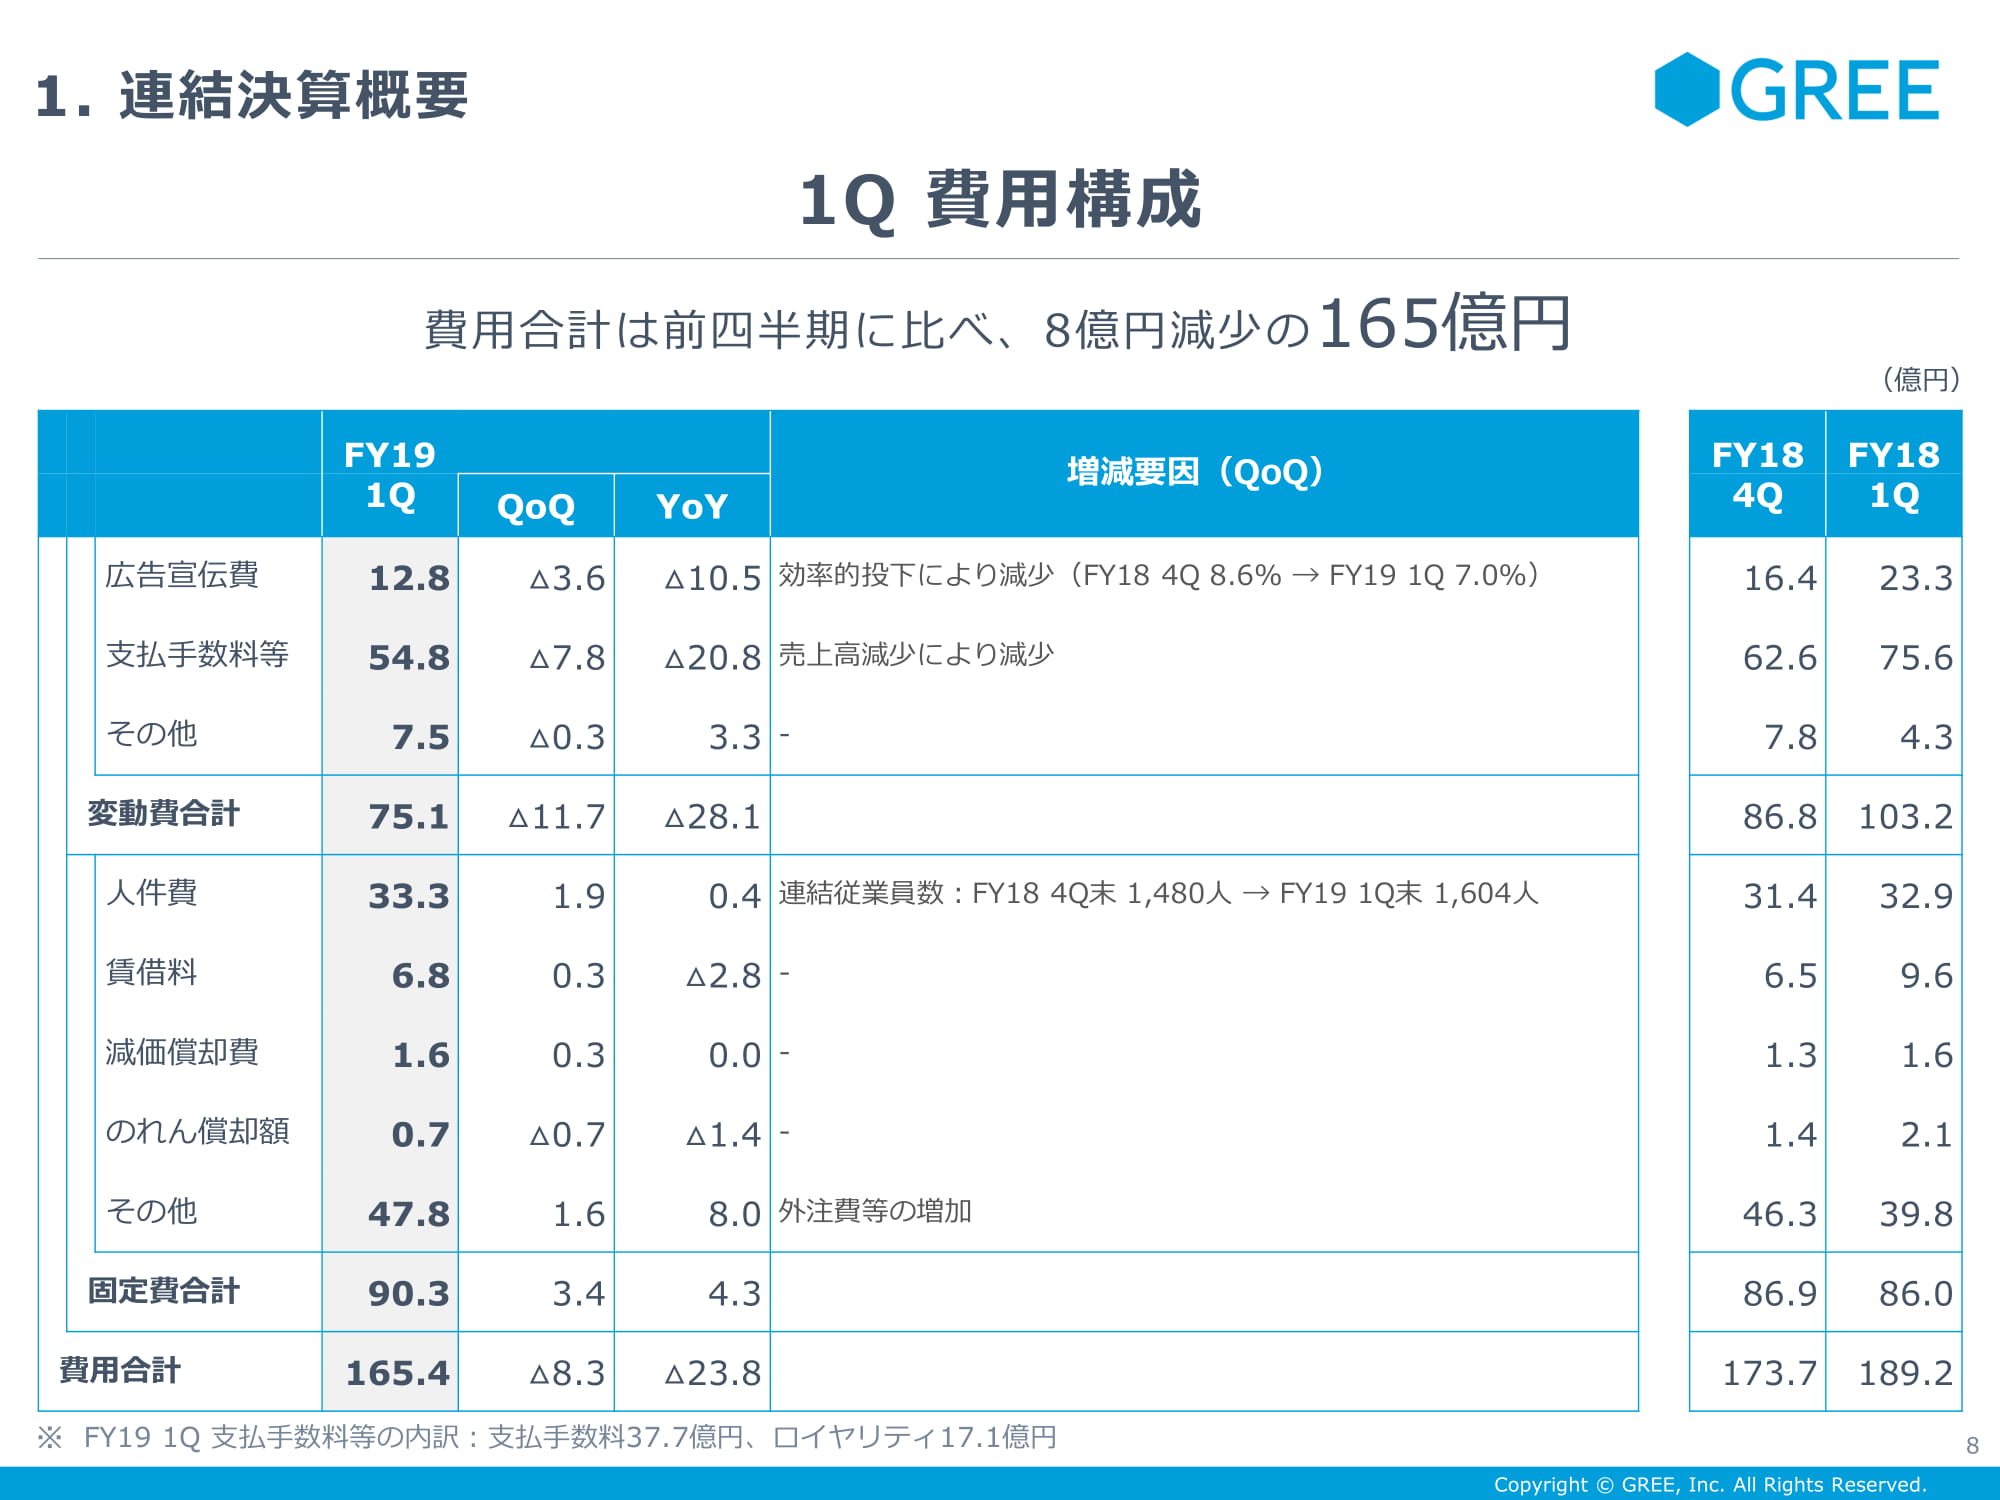Image resolution: width=2000 pixels, height=1500 pixels.
Task: Click the のれん償却額 row label
Action: pyautogui.click(x=197, y=1131)
